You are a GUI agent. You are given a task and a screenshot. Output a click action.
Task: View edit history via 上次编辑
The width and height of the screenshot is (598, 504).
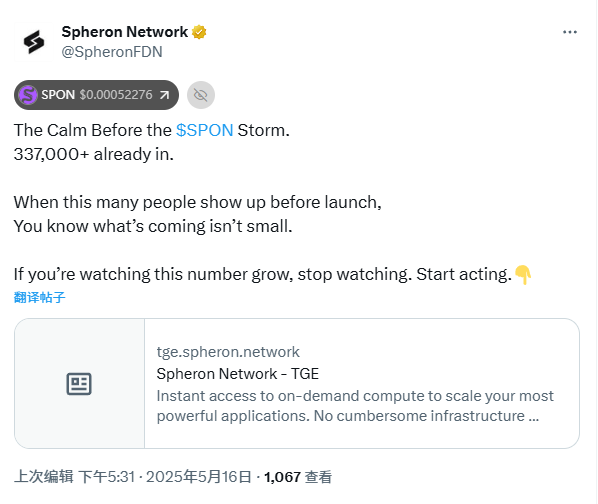(43, 477)
